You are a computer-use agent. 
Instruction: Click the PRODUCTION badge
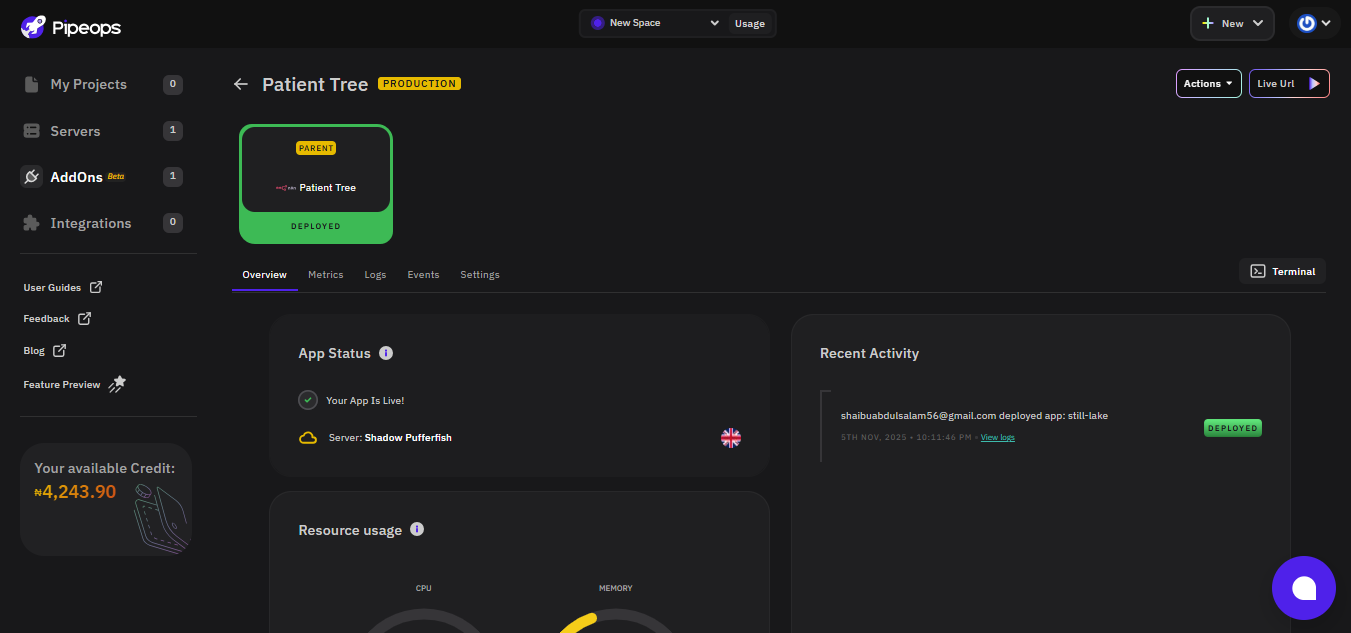click(420, 84)
